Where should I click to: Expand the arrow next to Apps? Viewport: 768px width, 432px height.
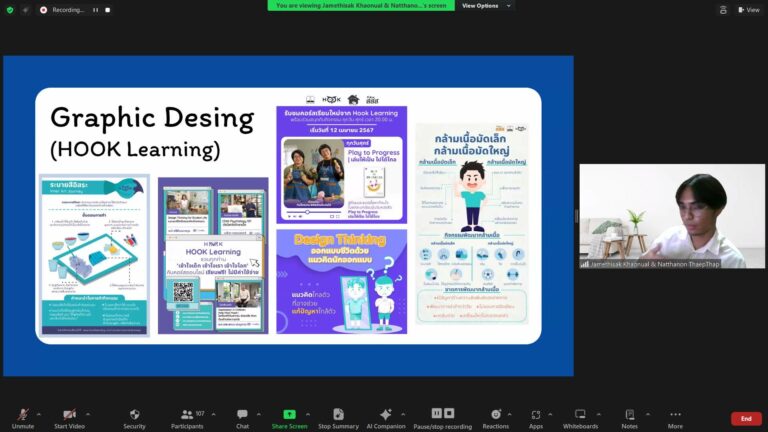tap(550, 414)
